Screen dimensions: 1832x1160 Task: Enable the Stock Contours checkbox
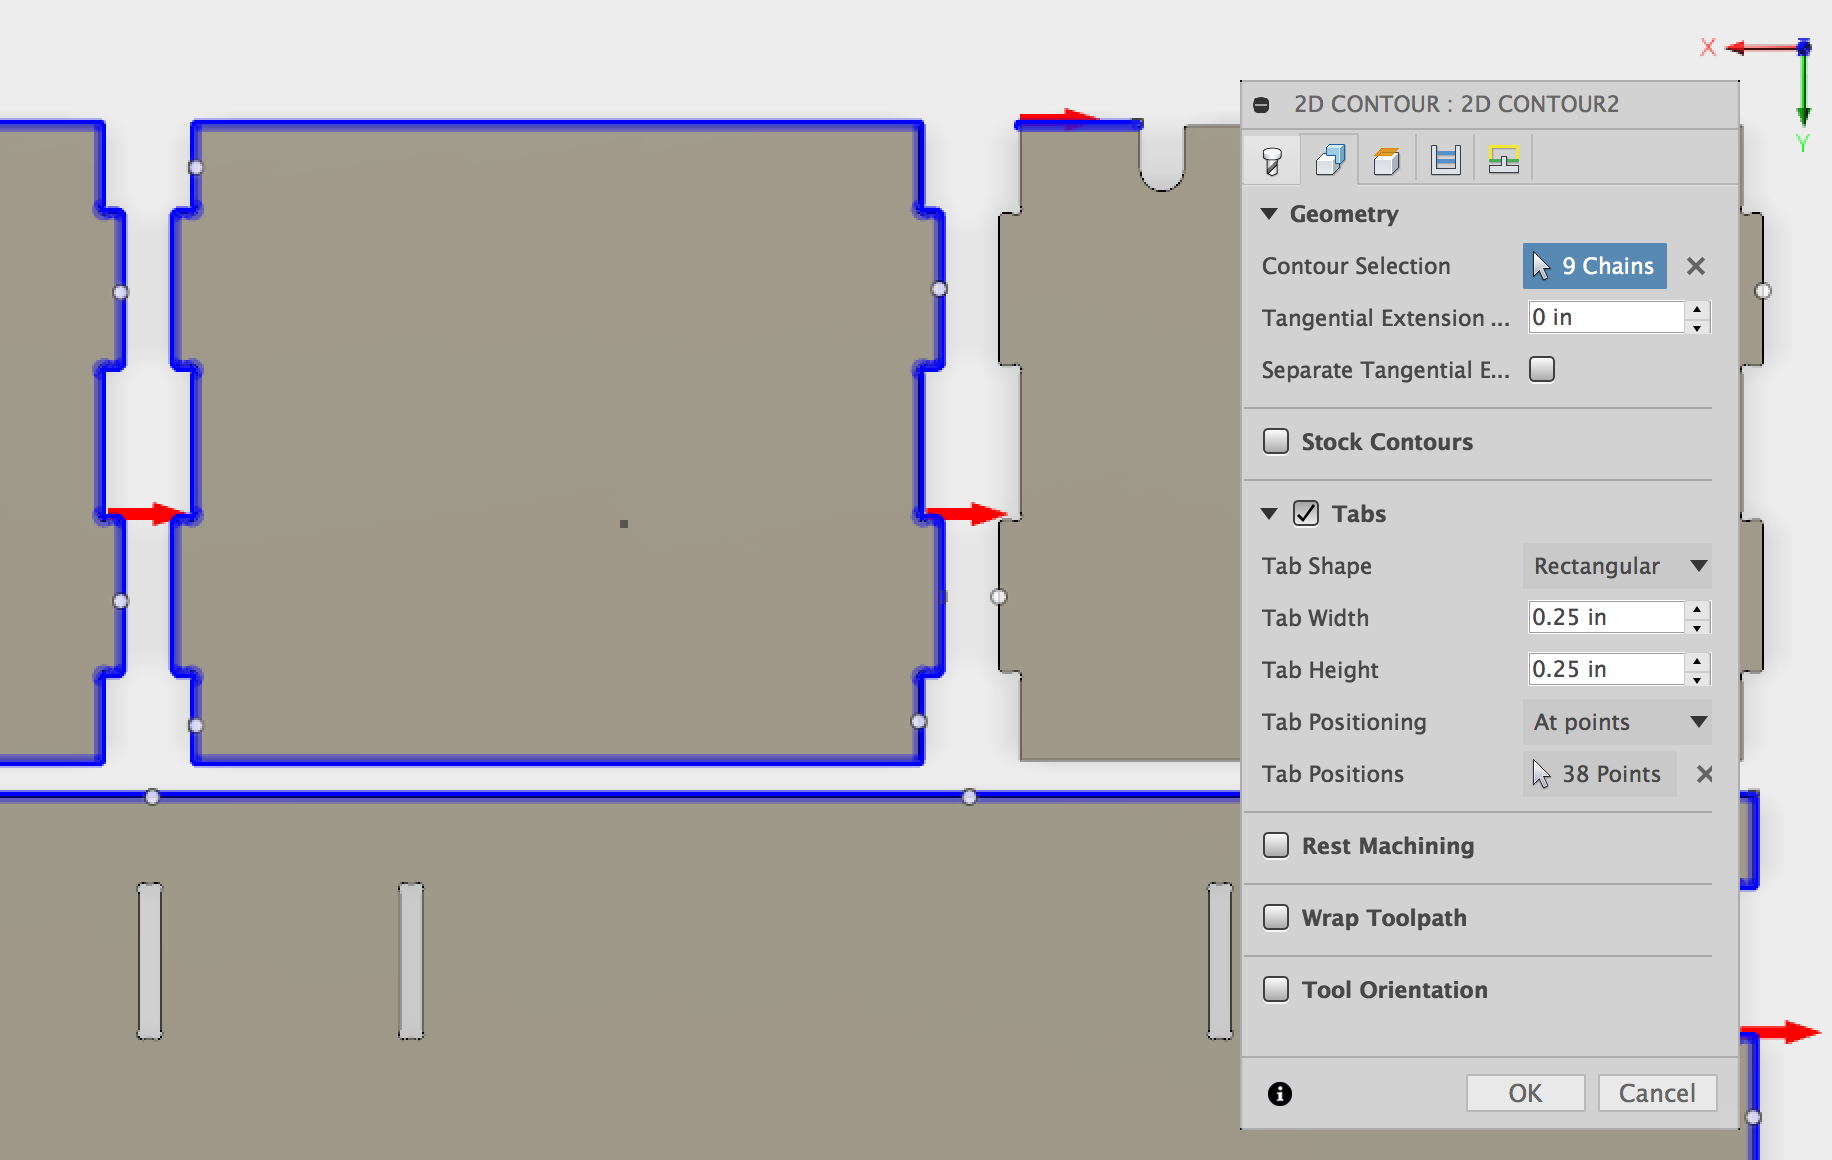pos(1276,440)
